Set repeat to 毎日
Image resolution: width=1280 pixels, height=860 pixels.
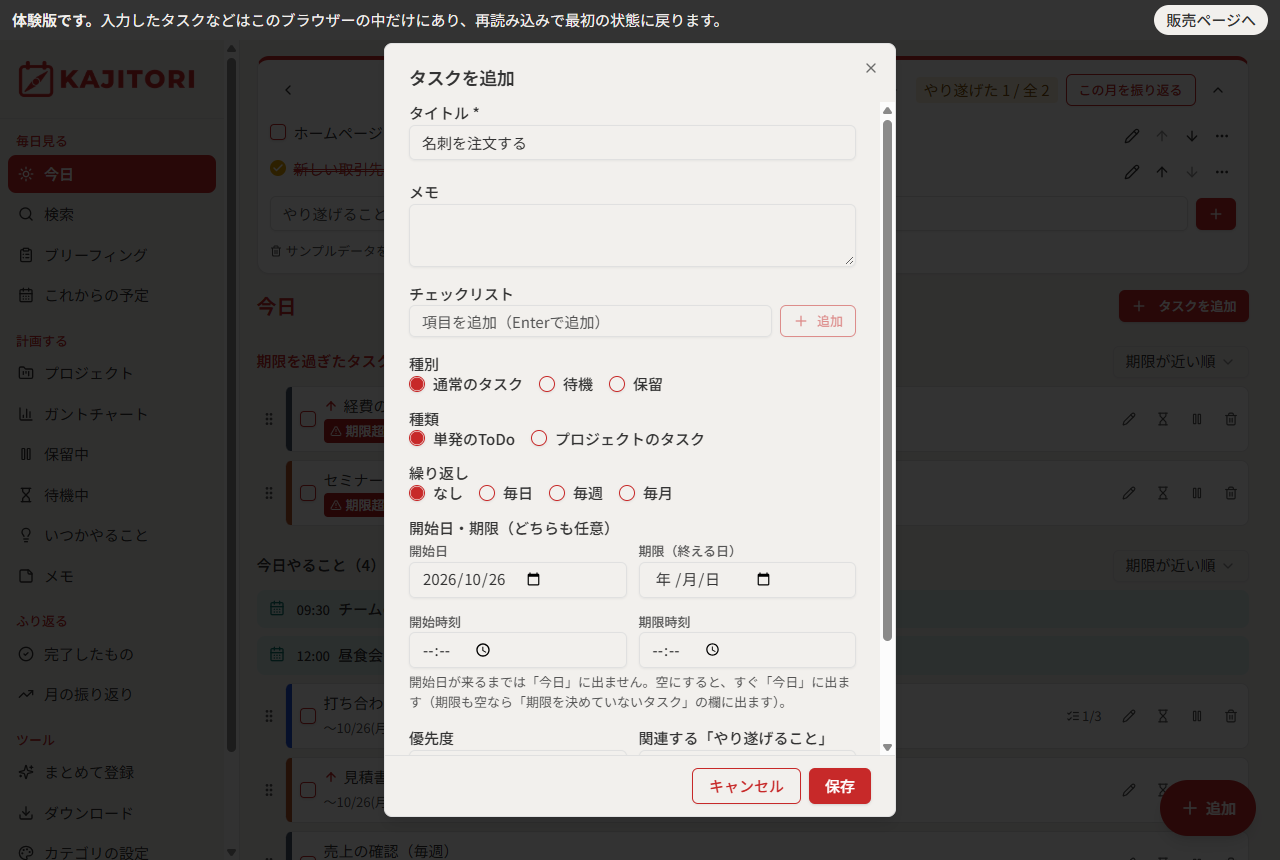(x=487, y=493)
